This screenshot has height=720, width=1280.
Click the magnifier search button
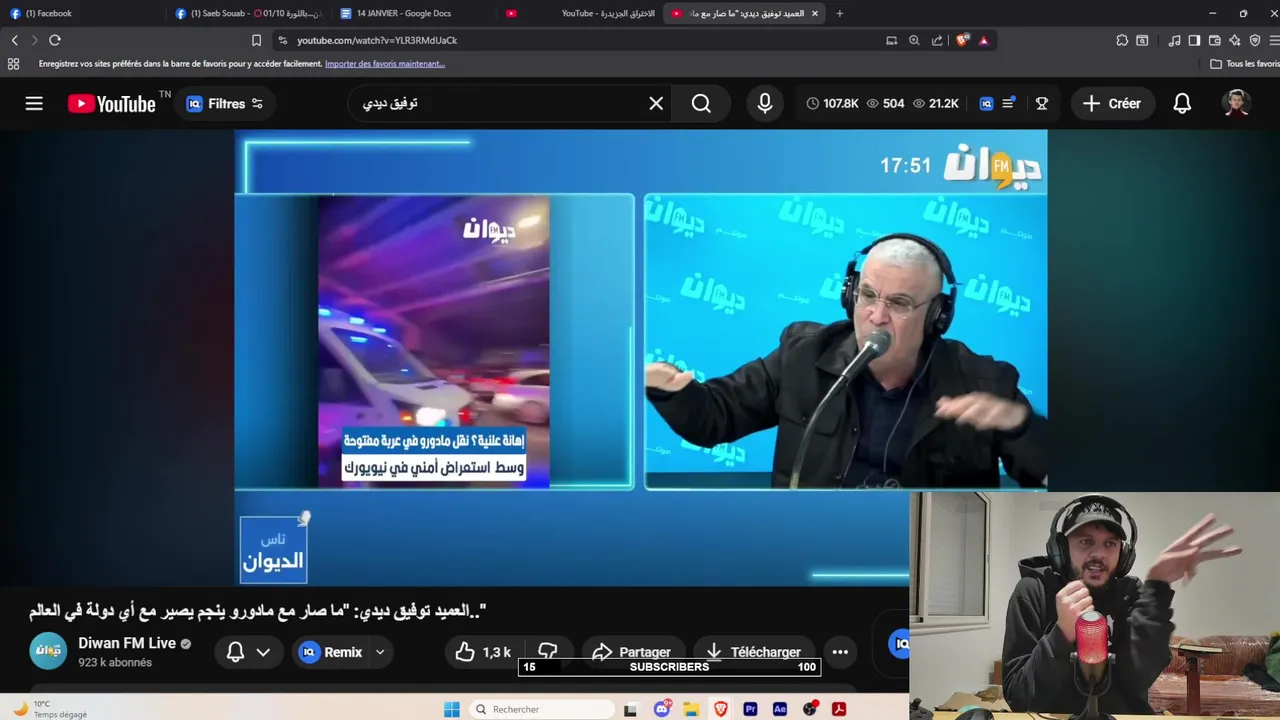tap(701, 103)
